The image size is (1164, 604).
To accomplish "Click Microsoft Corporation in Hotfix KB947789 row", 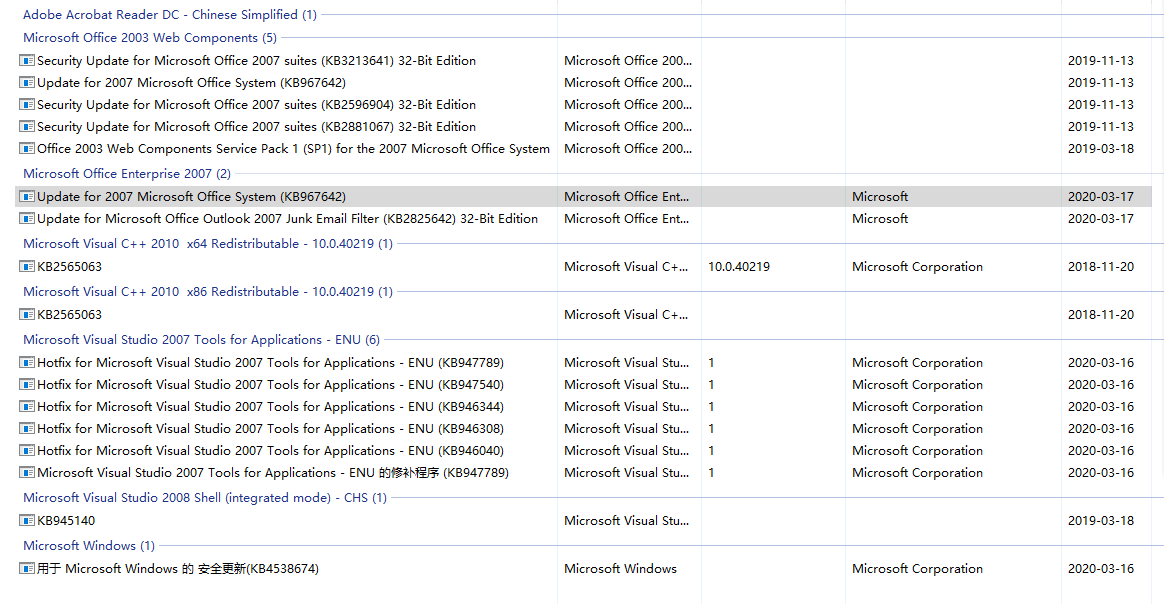I will 917,363.
